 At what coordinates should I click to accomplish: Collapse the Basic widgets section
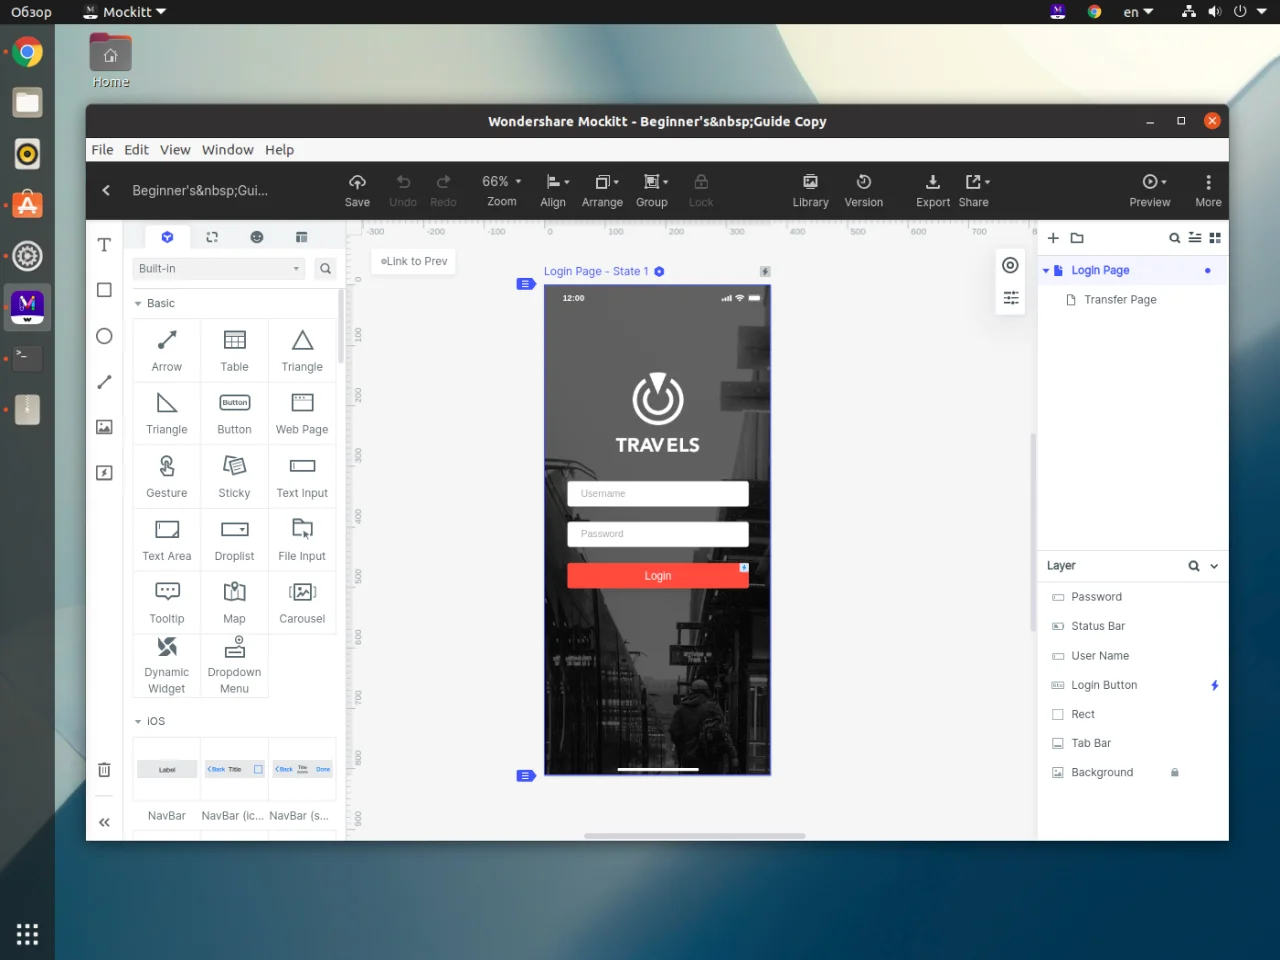pyautogui.click(x=138, y=304)
